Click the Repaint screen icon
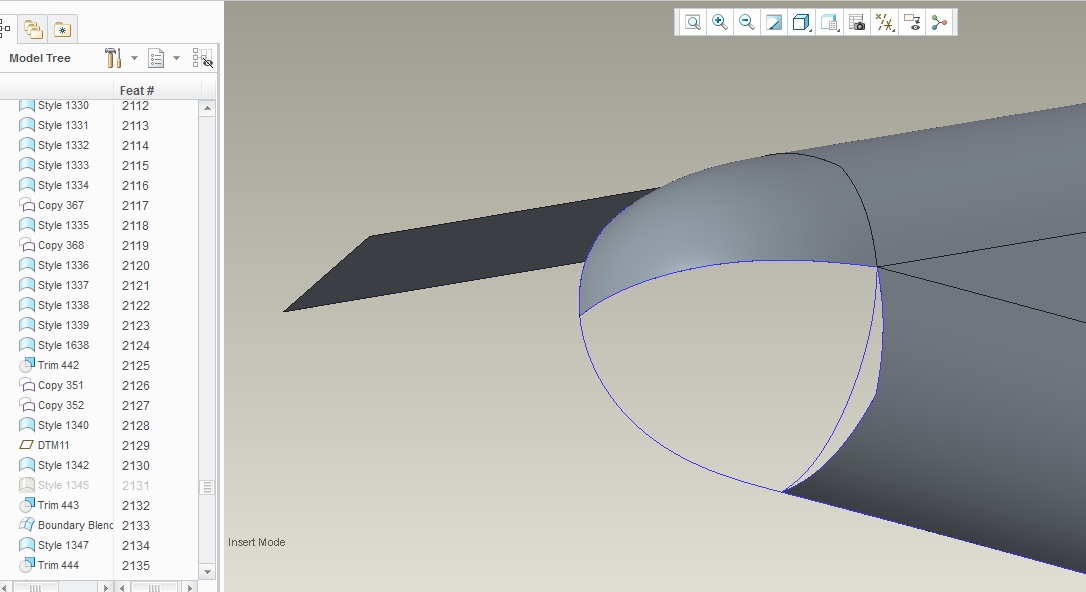 [x=774, y=23]
